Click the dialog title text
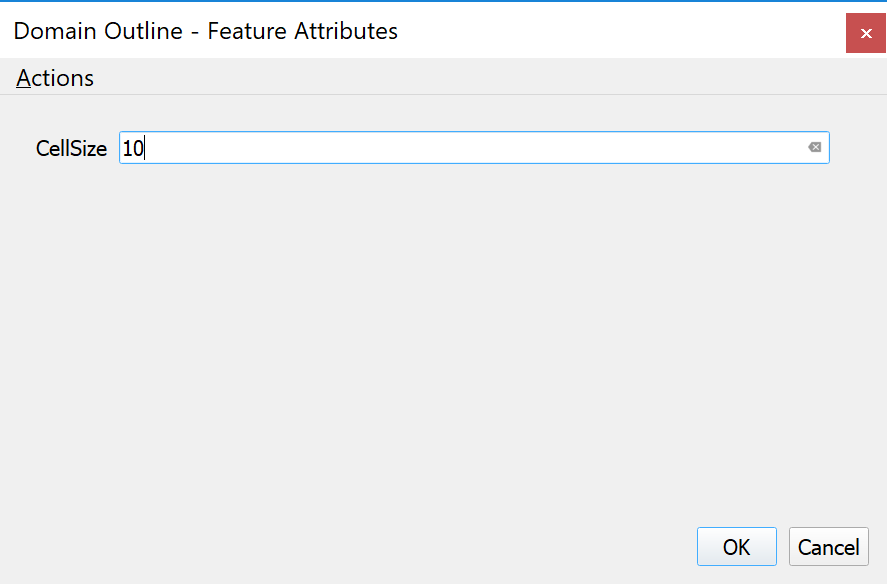Image resolution: width=887 pixels, height=584 pixels. click(205, 31)
